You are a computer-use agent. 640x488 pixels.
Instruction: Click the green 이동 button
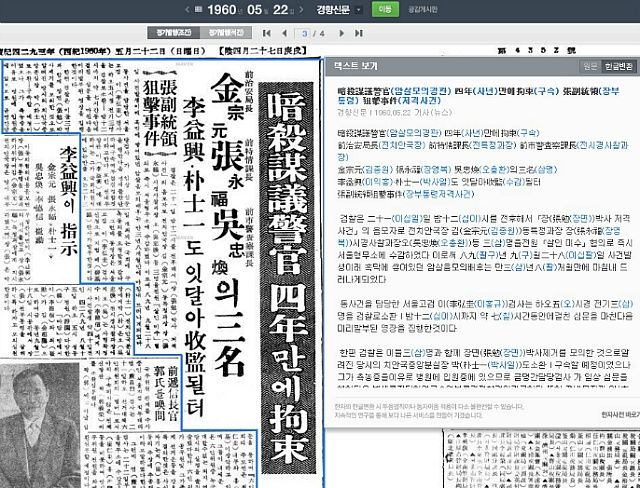tap(385, 9)
